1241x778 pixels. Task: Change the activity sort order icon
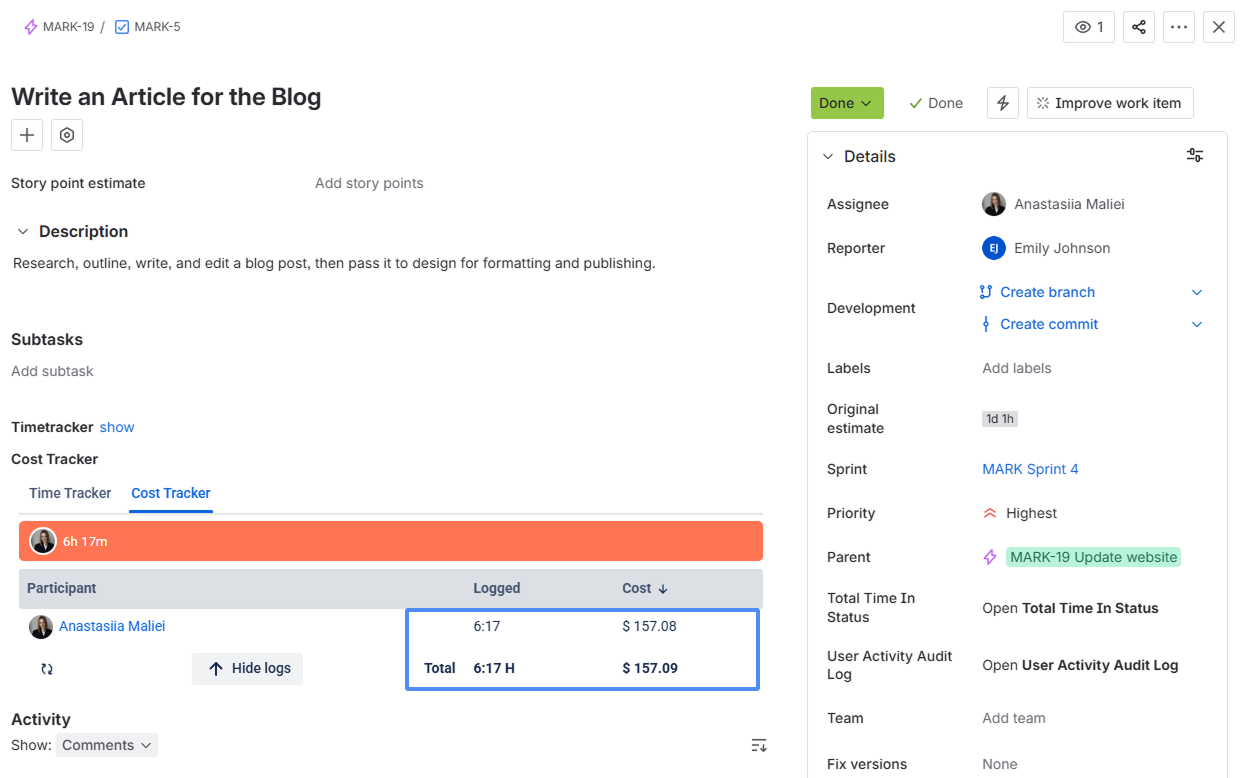(759, 745)
